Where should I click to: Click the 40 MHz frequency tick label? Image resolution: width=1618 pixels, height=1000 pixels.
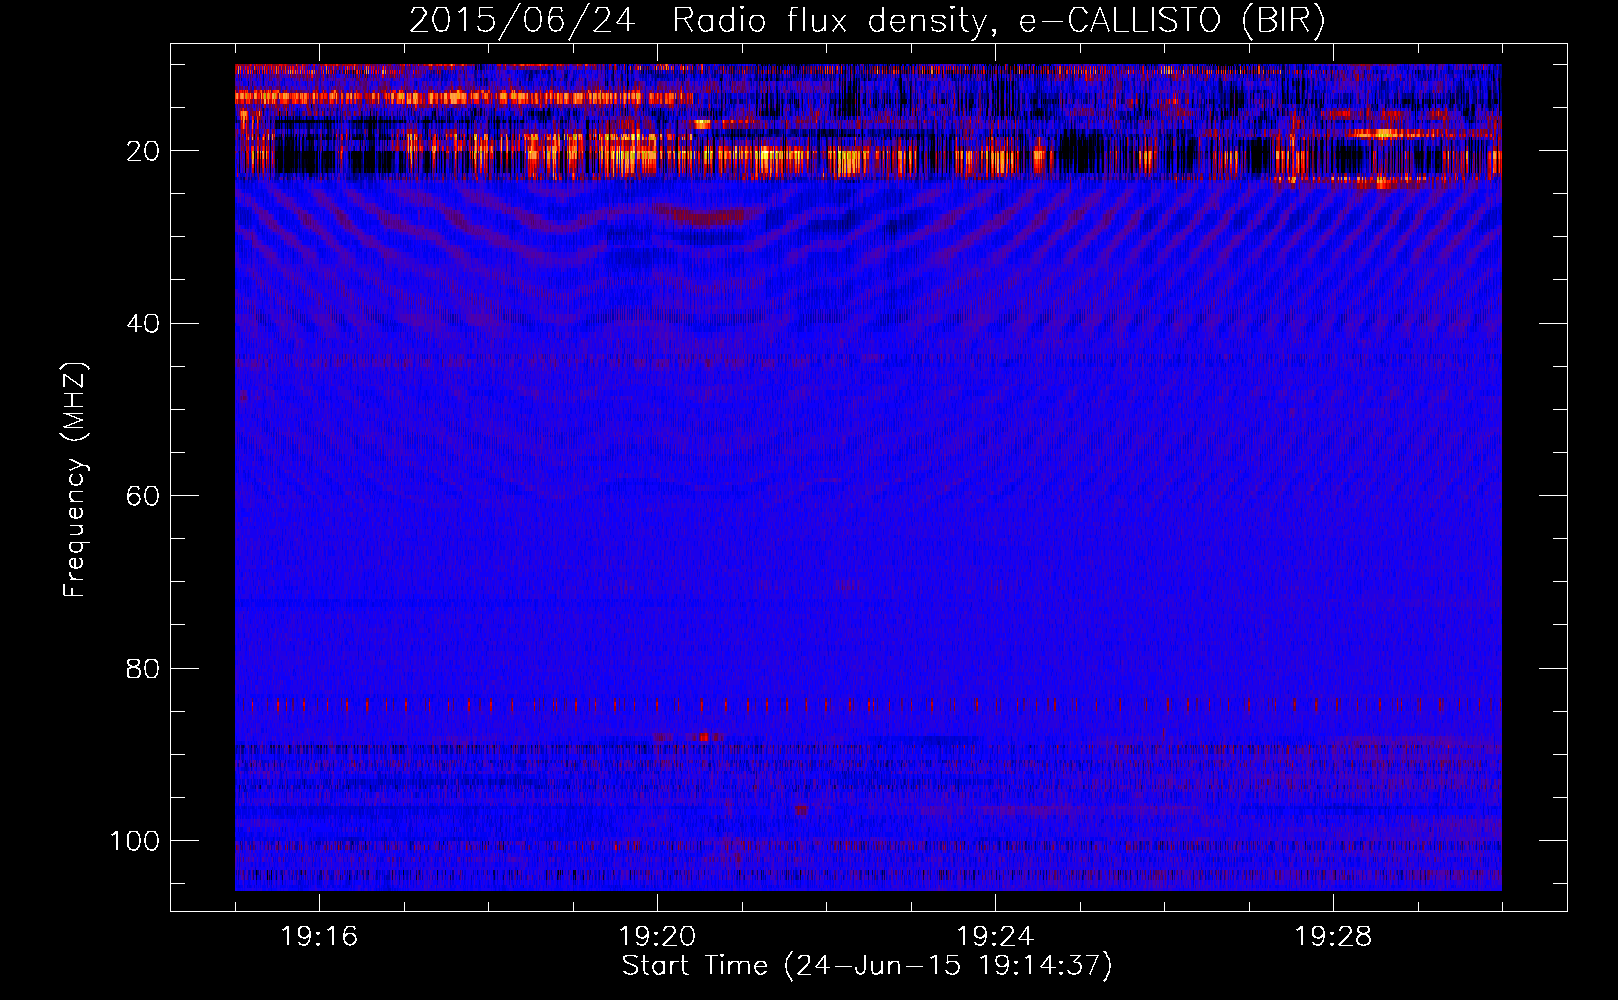[143, 324]
